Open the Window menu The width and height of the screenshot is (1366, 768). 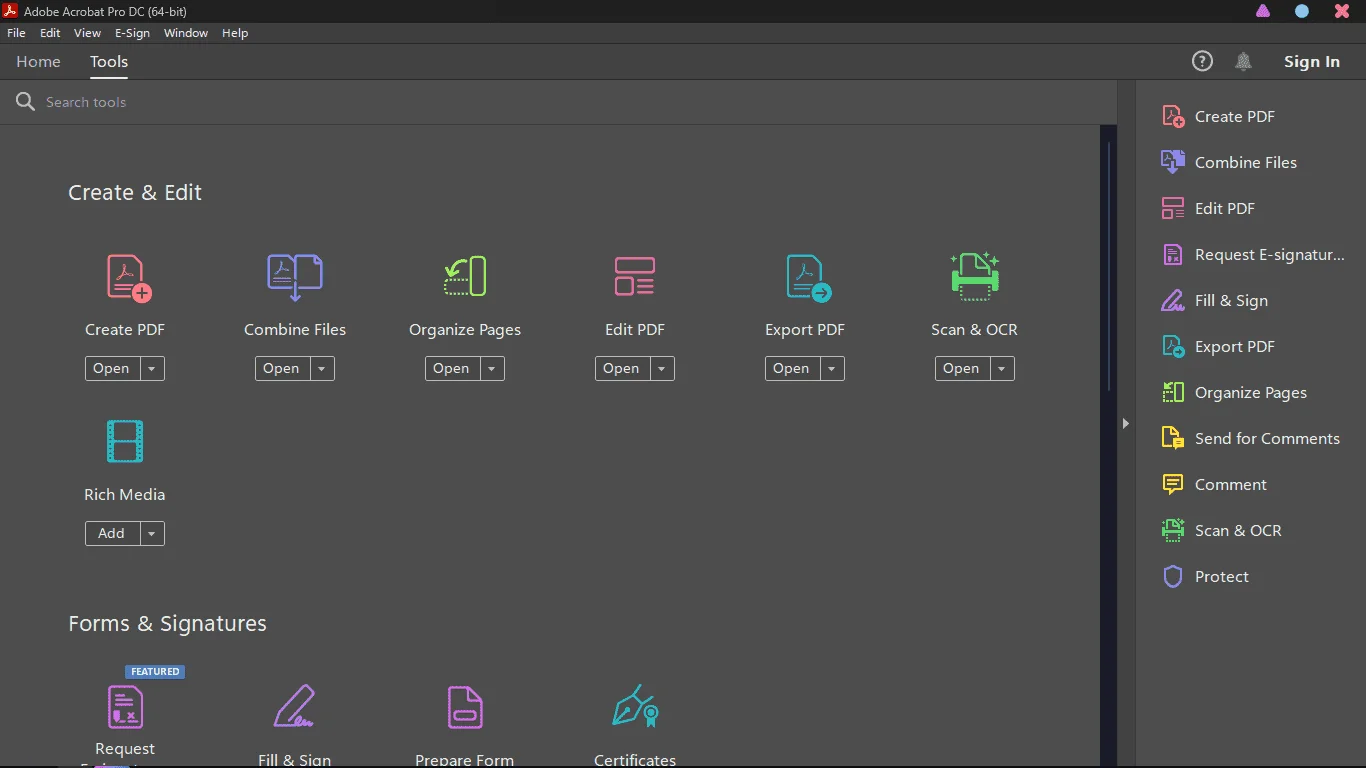186,33
